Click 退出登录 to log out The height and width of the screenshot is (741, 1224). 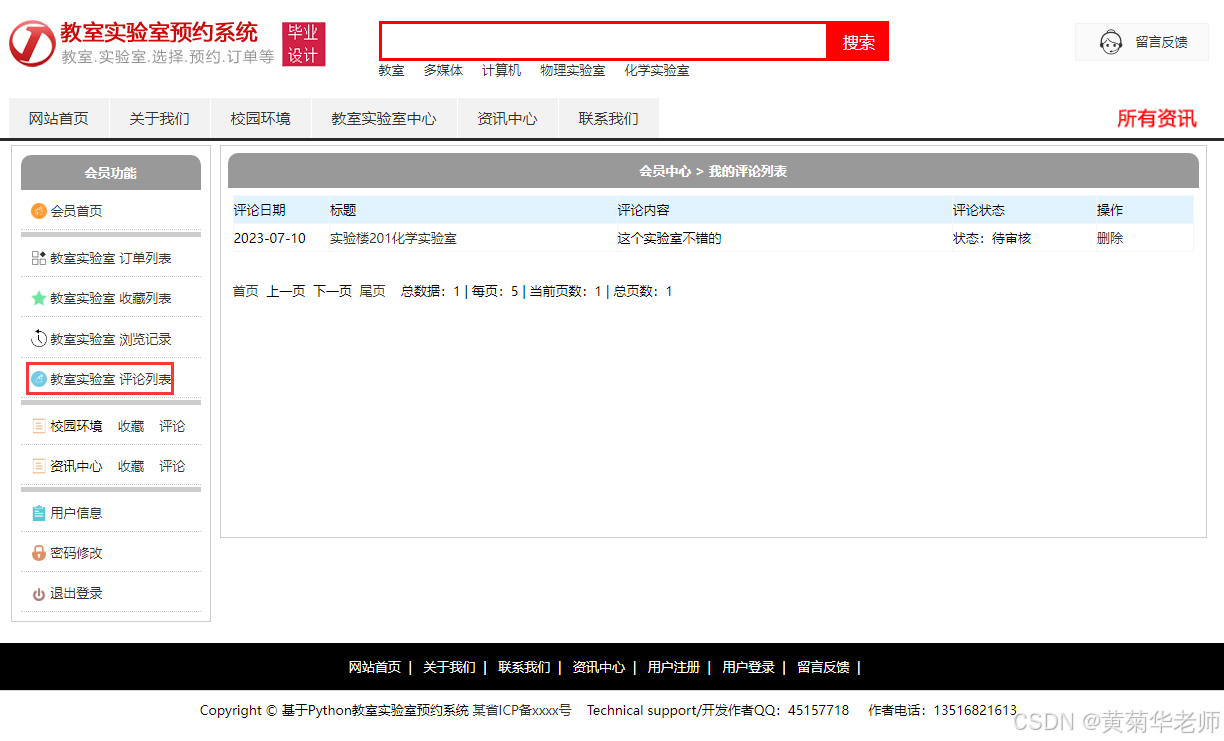(76, 593)
